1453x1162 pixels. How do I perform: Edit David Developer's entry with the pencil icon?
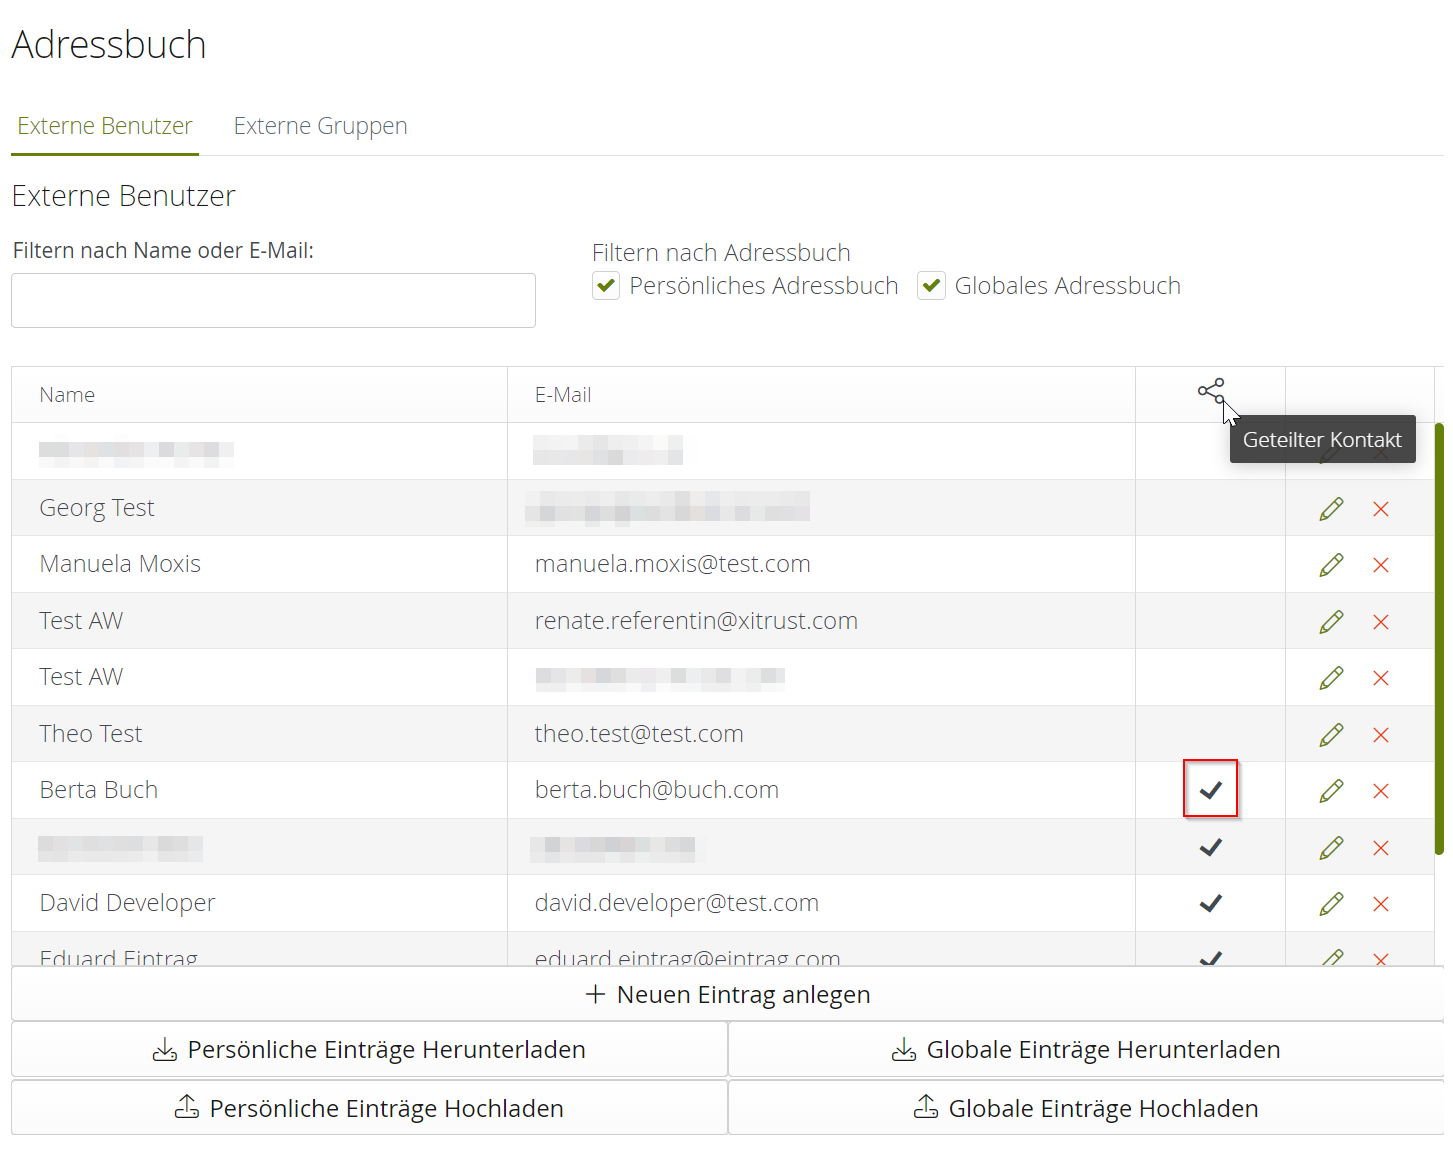click(1330, 903)
